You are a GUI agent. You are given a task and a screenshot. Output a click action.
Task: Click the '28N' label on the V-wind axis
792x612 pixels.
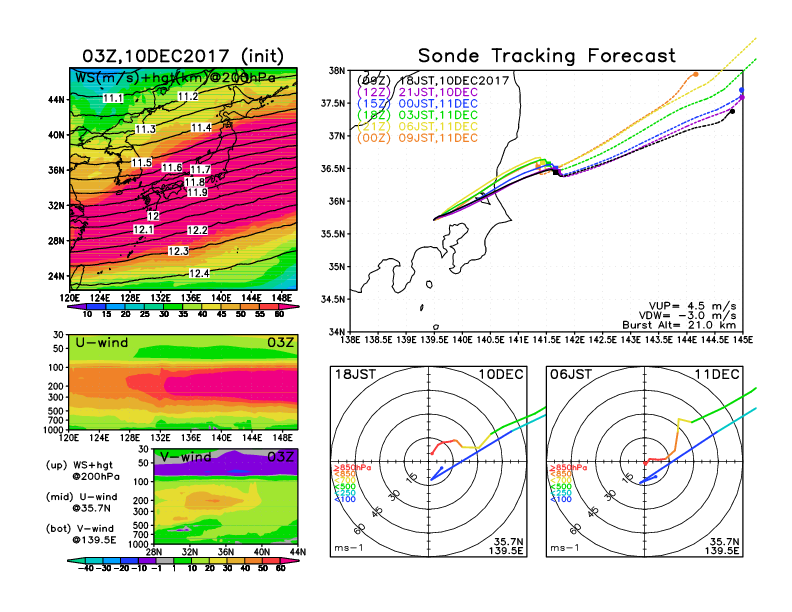154,552
